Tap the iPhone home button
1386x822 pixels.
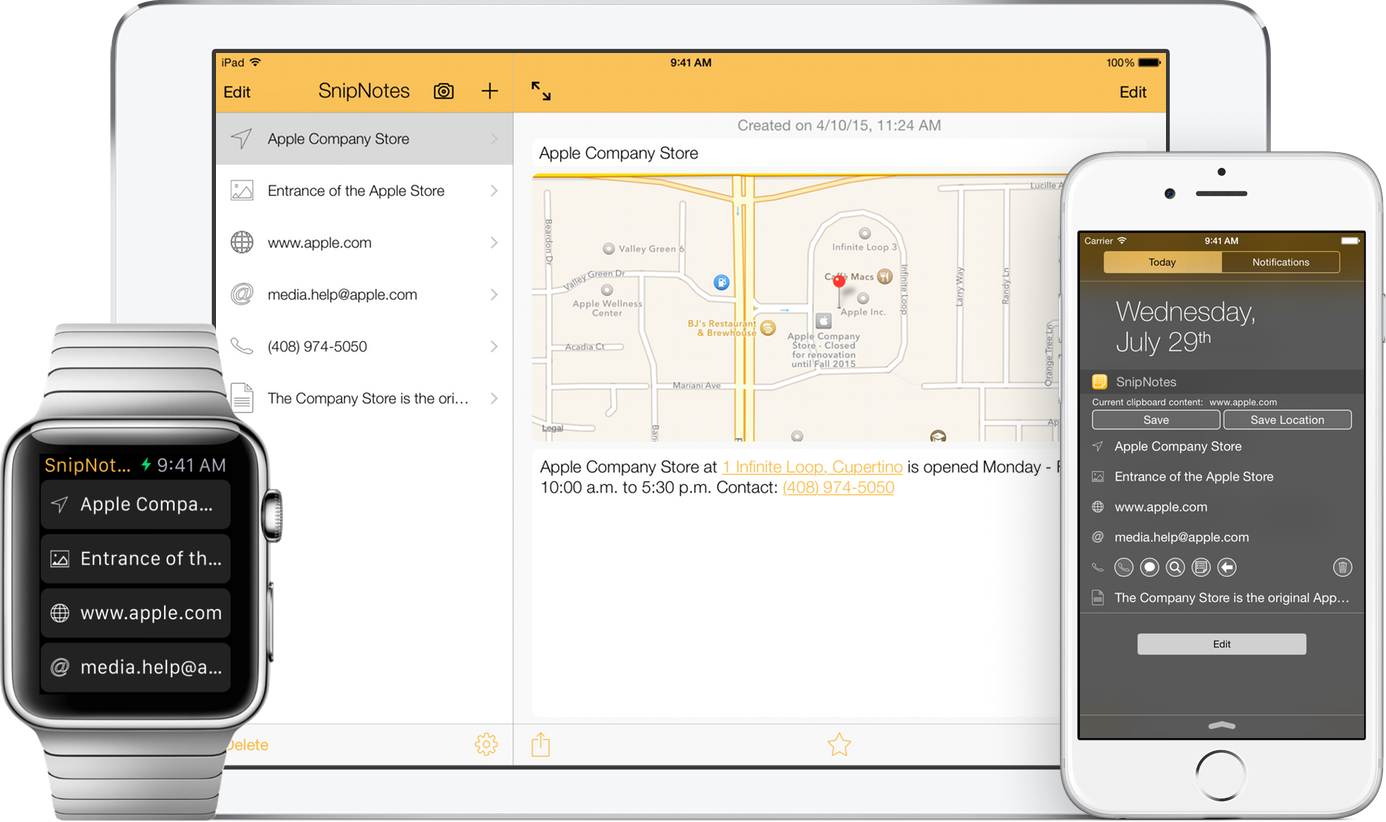(x=1222, y=776)
